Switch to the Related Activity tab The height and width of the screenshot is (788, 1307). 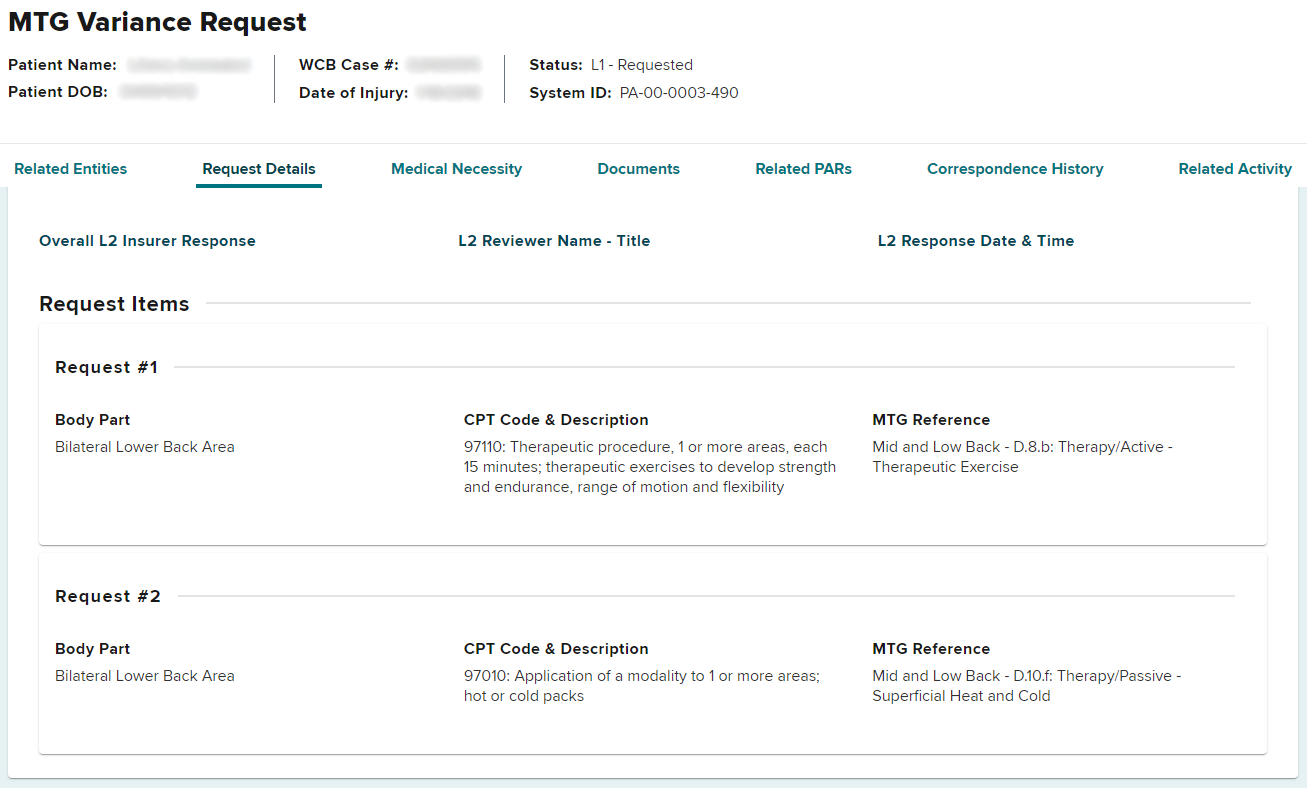[x=1235, y=169]
